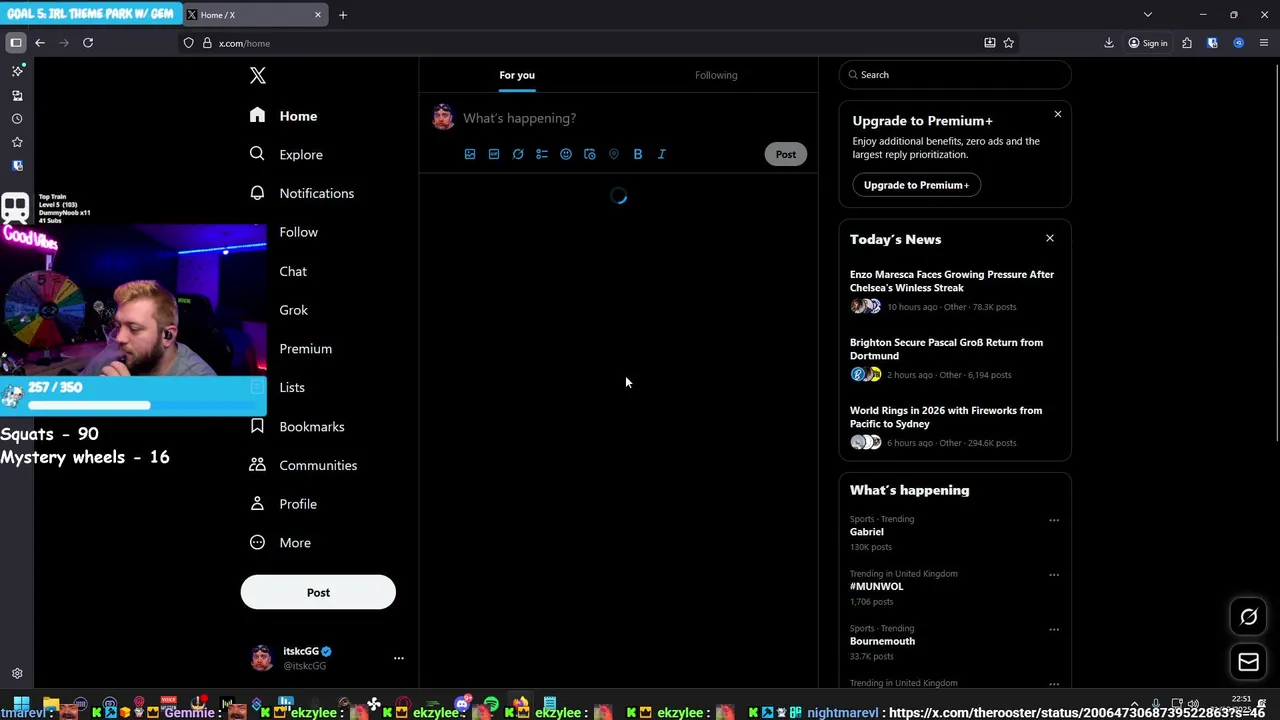The height and width of the screenshot is (720, 1280).
Task: Click Firefox Sign in button
Action: coord(1147,43)
